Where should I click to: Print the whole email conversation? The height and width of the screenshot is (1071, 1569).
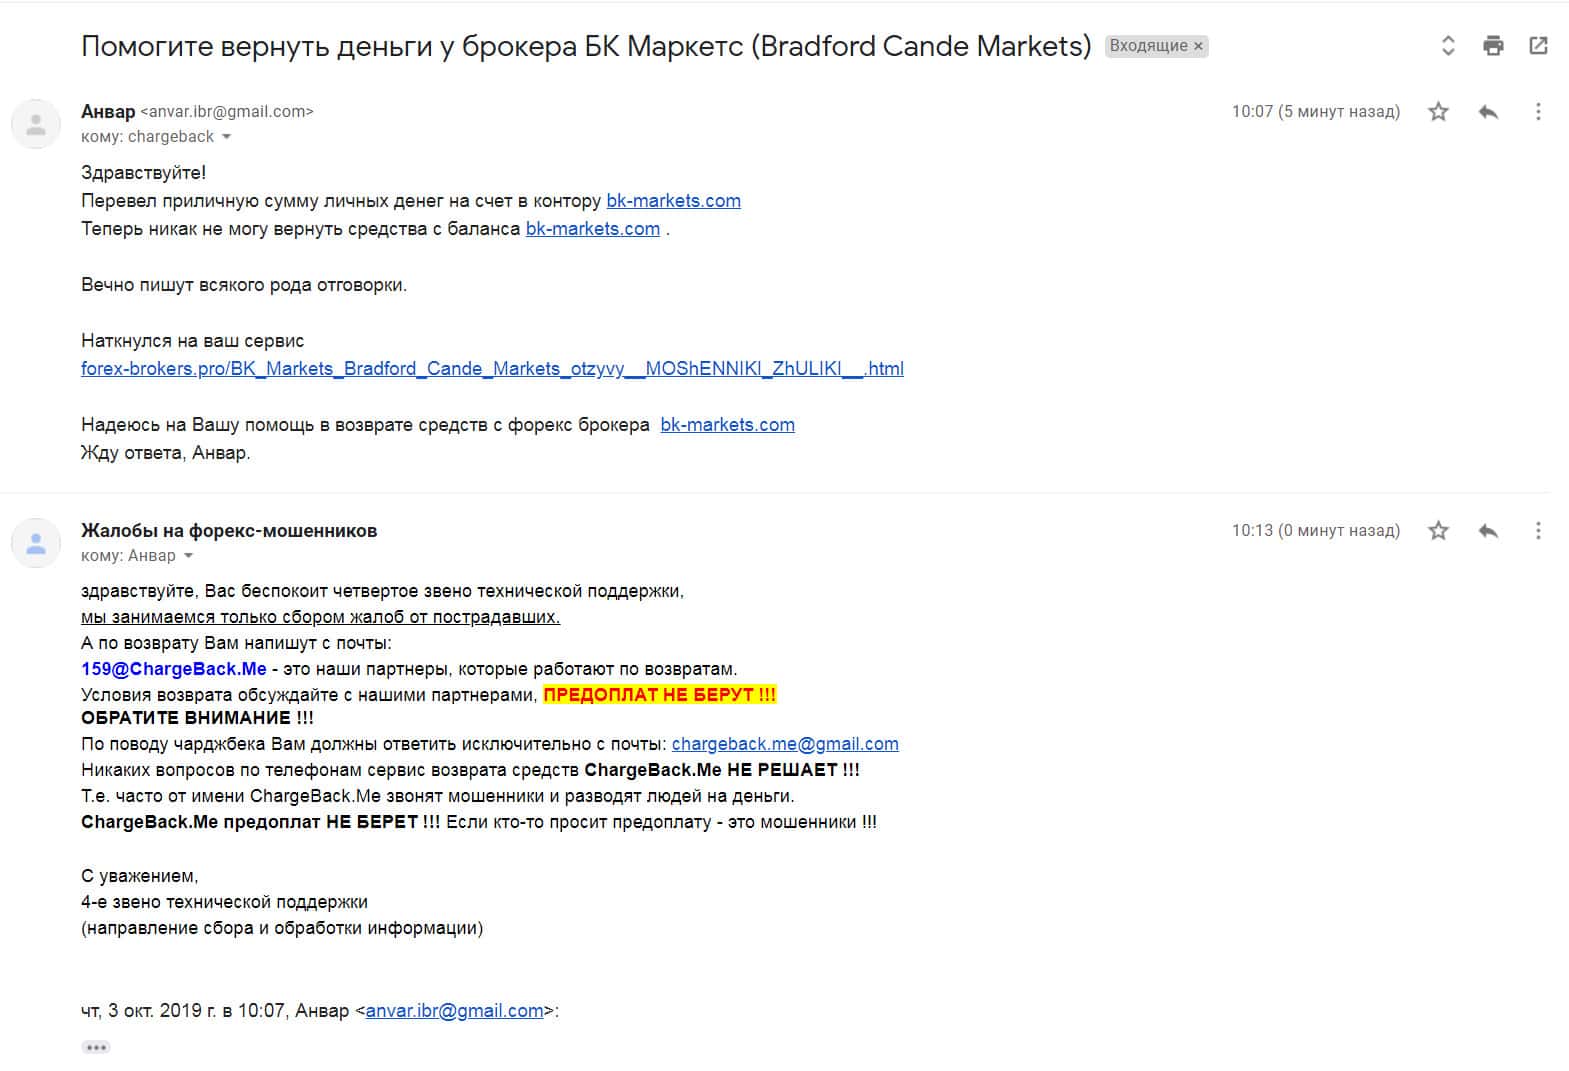click(1493, 45)
